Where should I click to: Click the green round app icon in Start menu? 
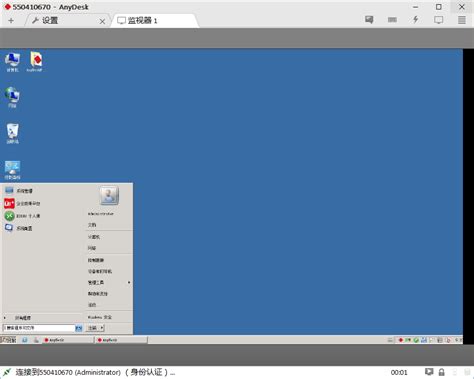coord(9,216)
